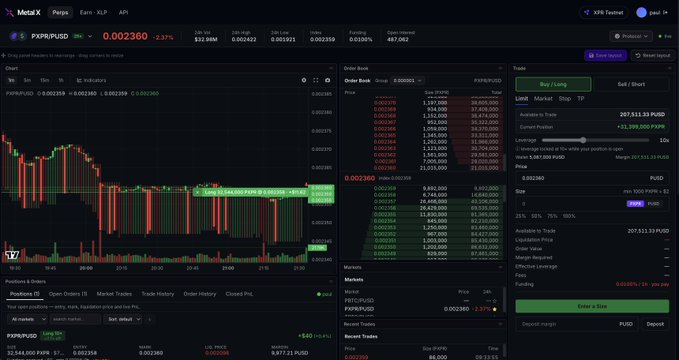Click Save layout button
The image size is (679, 360).
[605, 55]
